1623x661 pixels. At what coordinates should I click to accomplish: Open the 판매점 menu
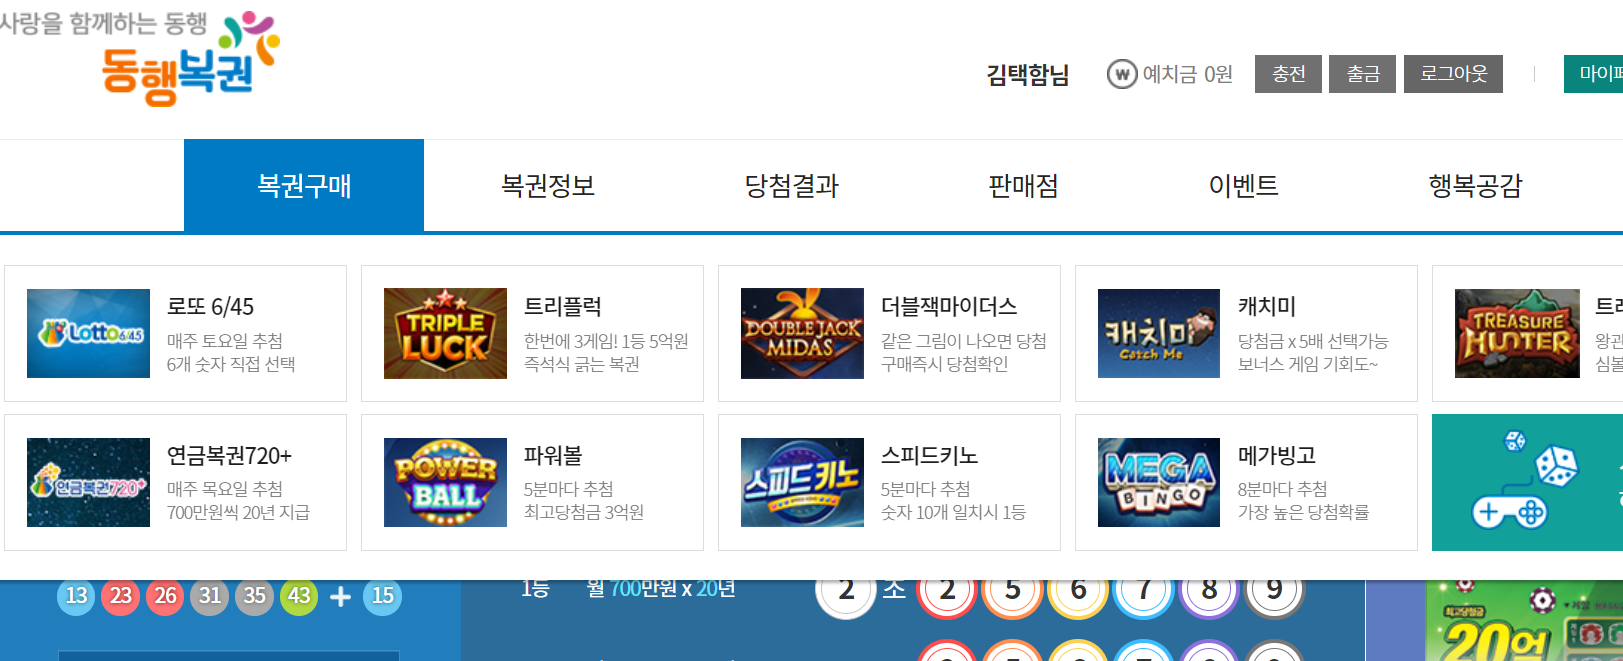(x=1023, y=186)
